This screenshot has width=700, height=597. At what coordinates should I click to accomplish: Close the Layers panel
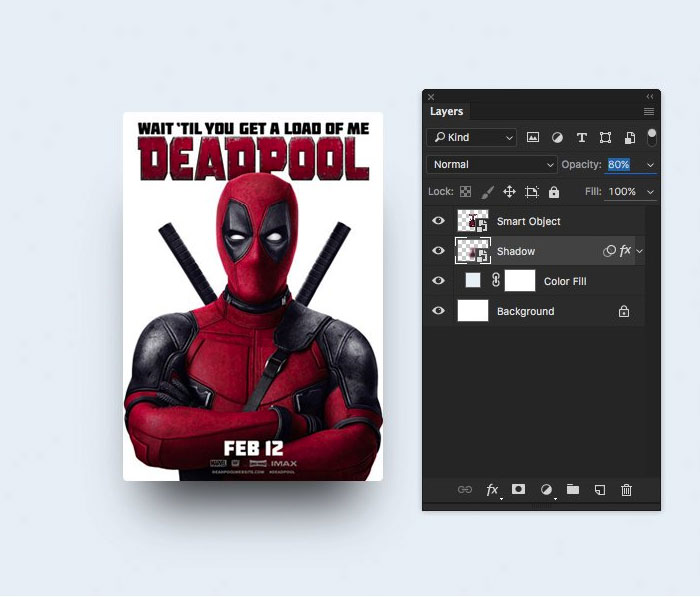click(x=431, y=97)
